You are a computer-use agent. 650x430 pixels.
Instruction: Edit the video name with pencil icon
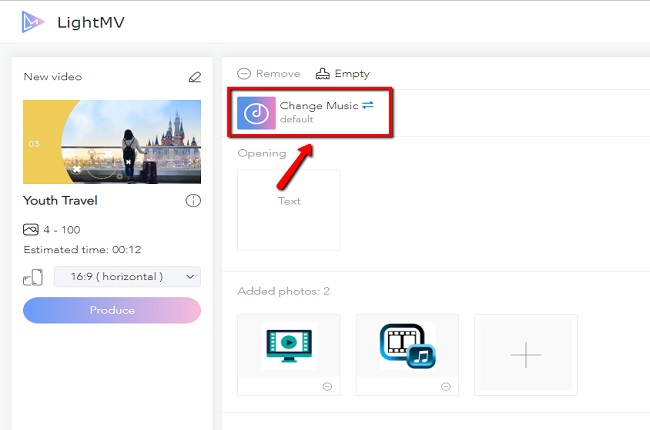[x=194, y=77]
